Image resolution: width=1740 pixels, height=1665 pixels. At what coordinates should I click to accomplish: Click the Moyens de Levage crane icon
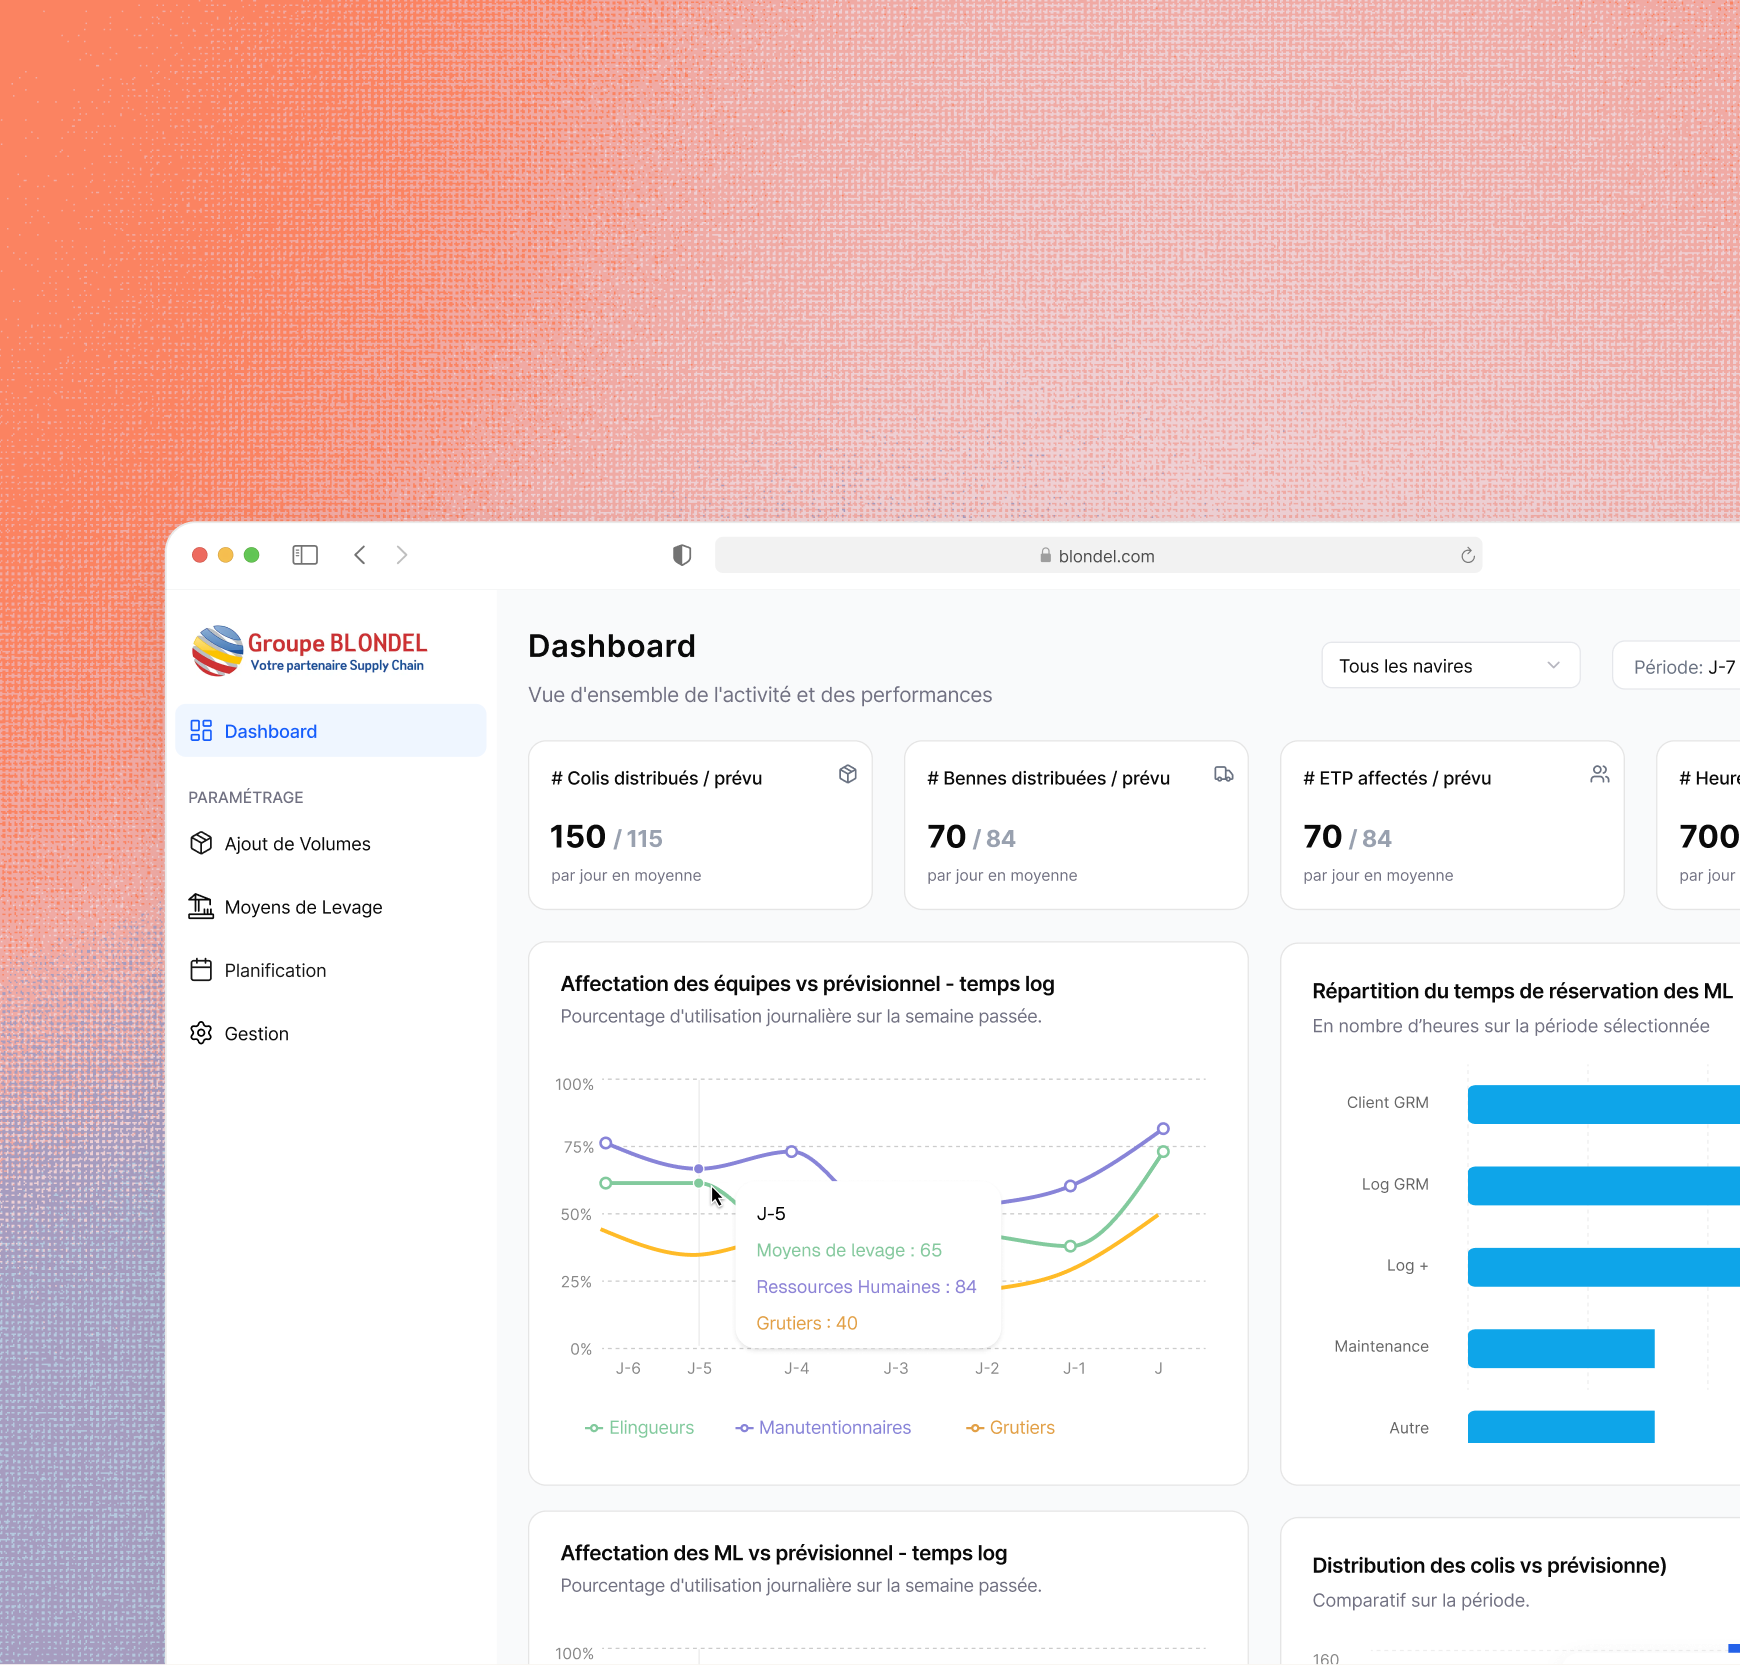coord(201,906)
